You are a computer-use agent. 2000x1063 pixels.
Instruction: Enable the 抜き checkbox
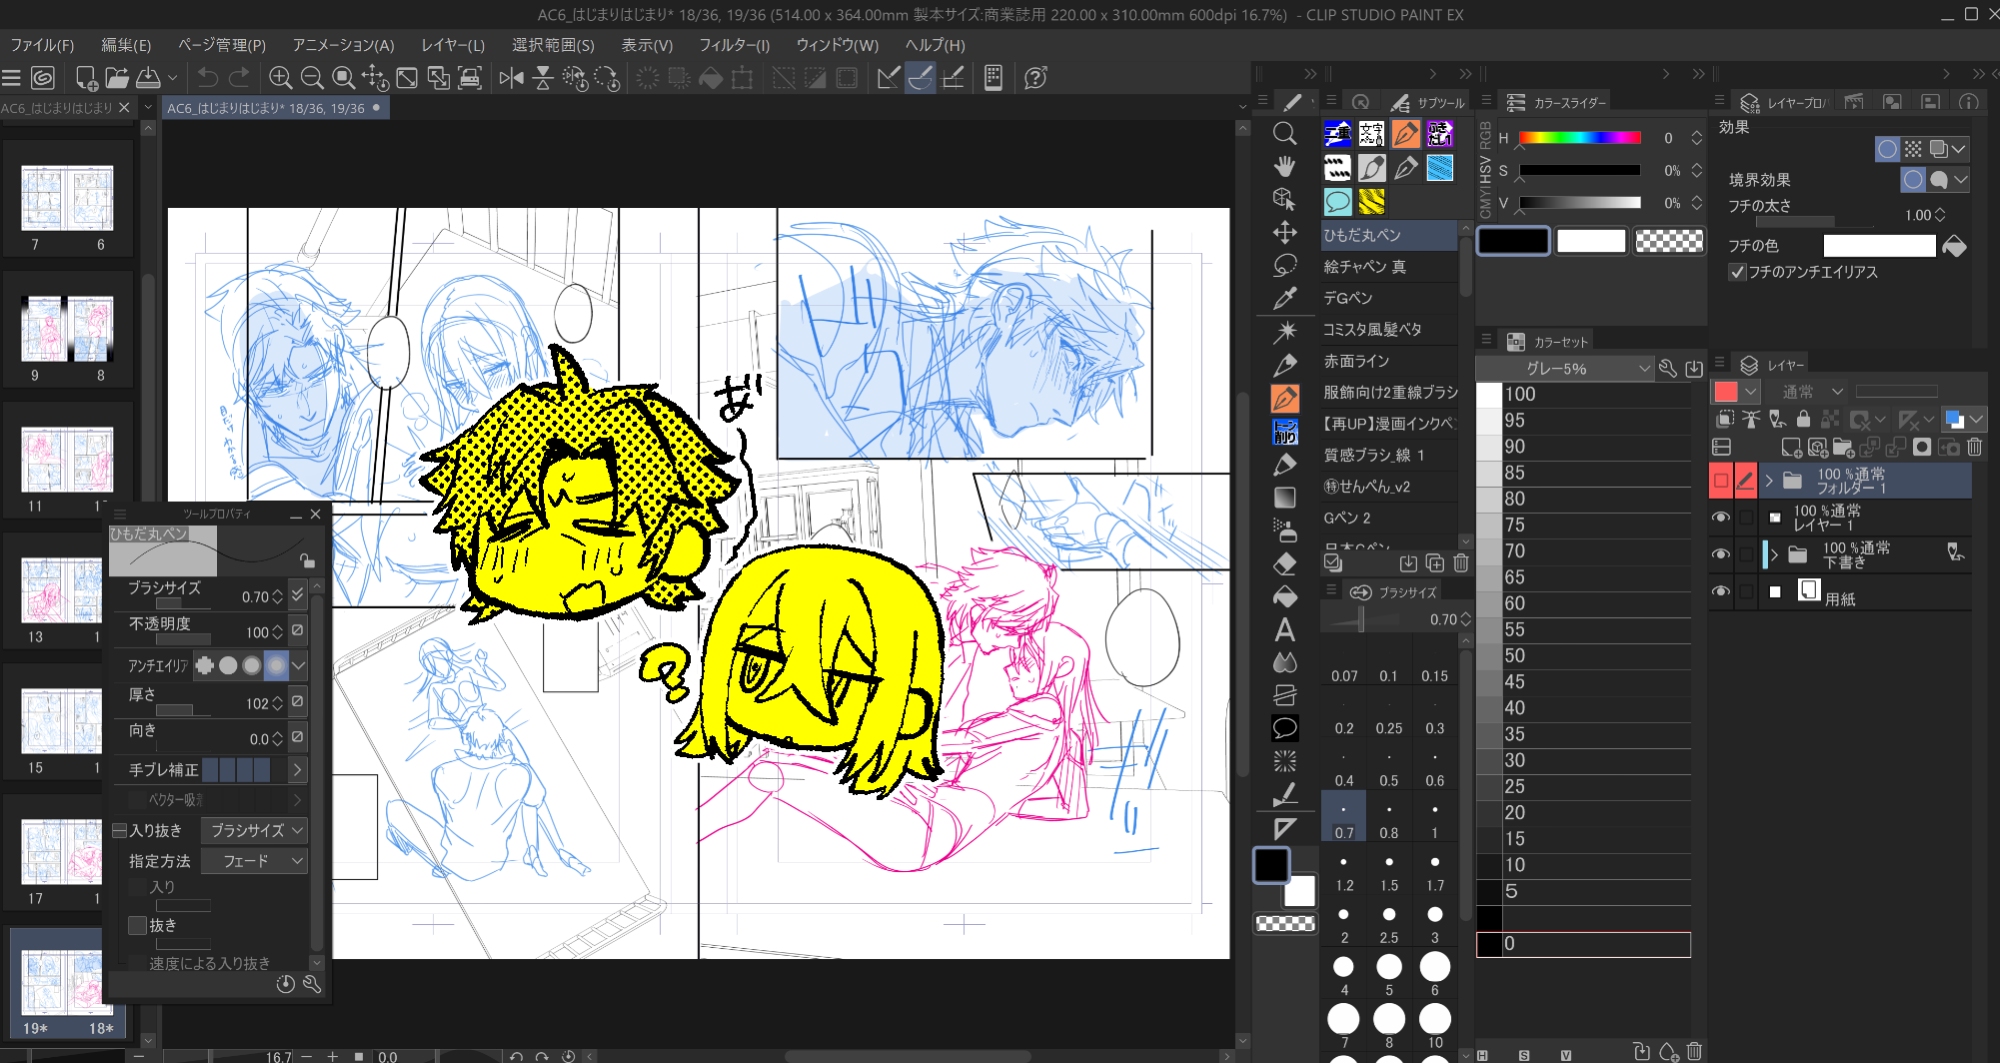(x=138, y=926)
